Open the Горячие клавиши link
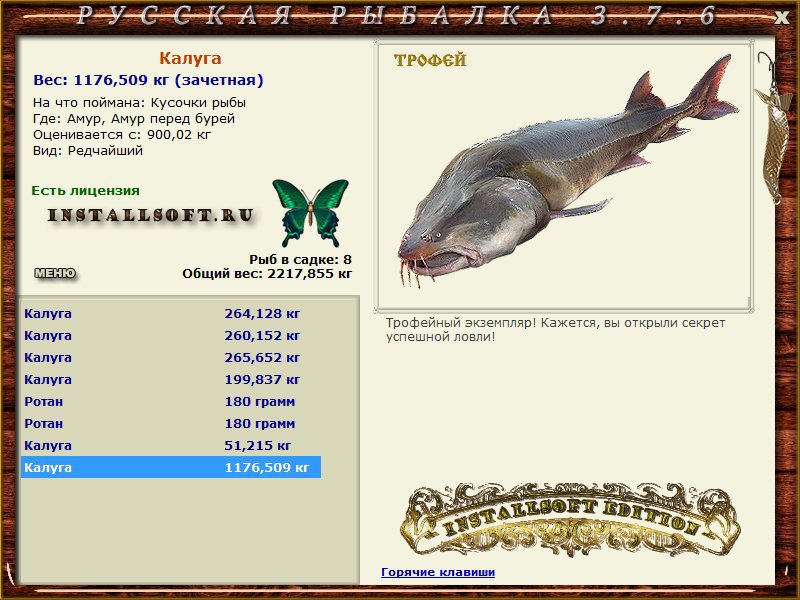 coord(438,572)
